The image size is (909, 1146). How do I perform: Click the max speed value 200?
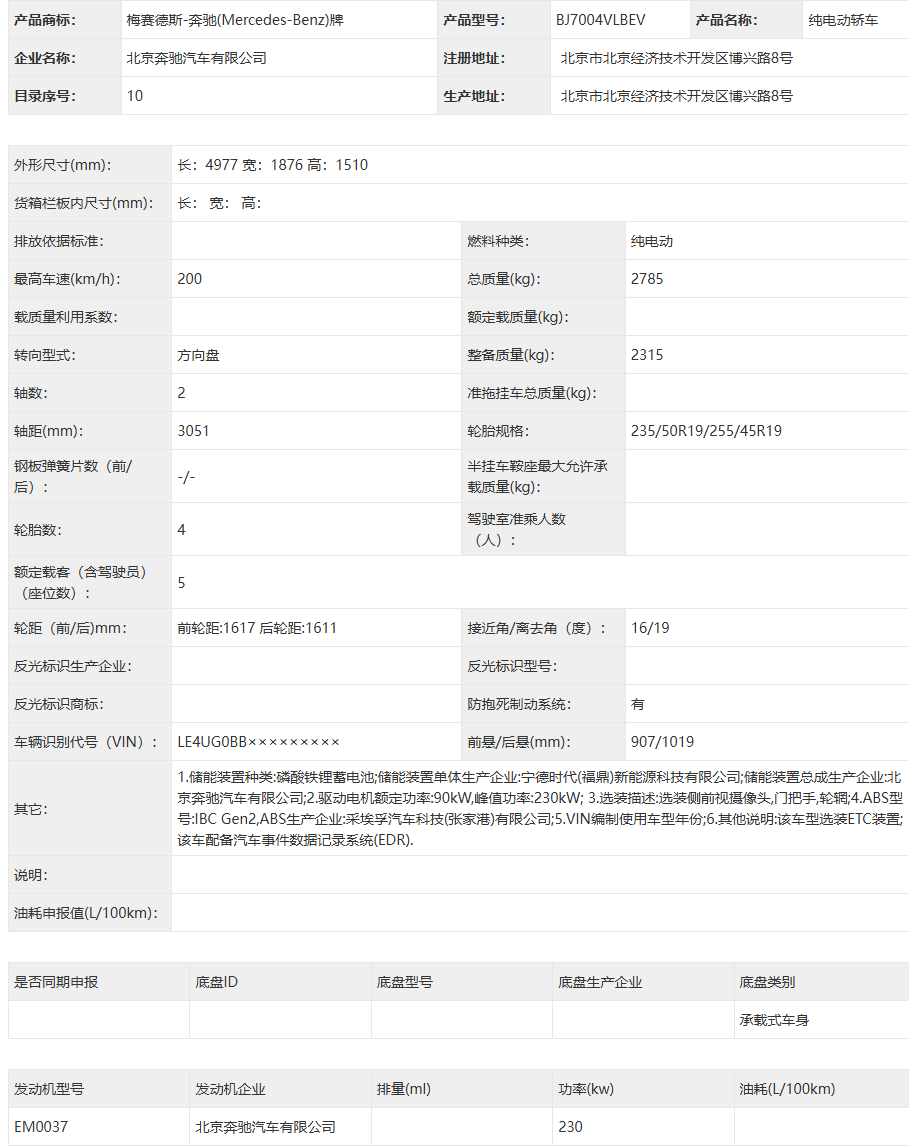(190, 278)
